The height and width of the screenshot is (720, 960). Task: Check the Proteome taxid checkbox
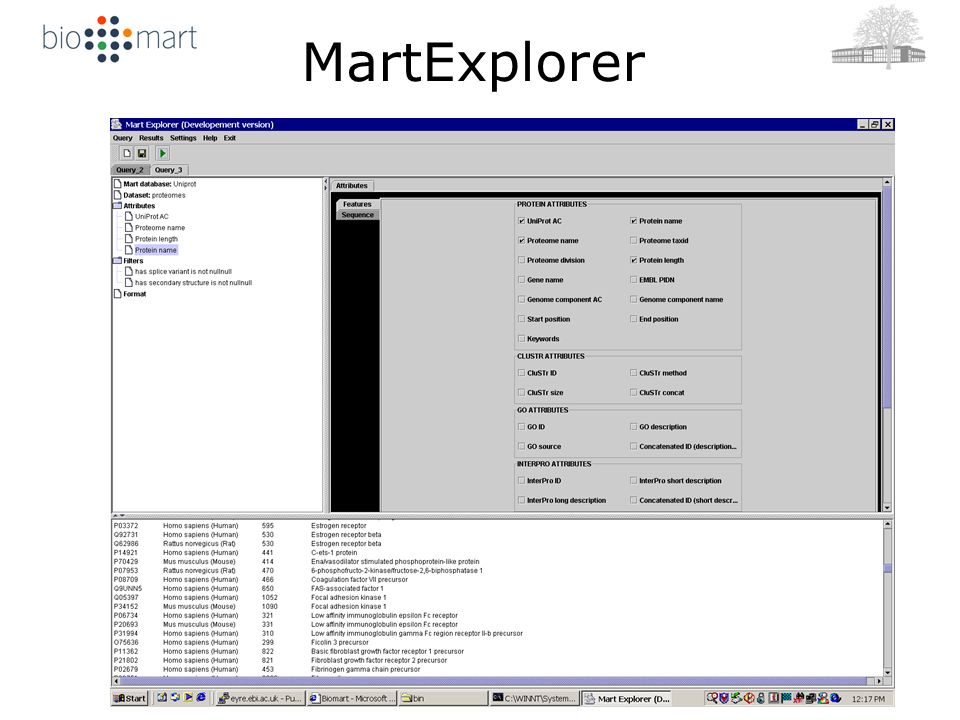coord(634,241)
